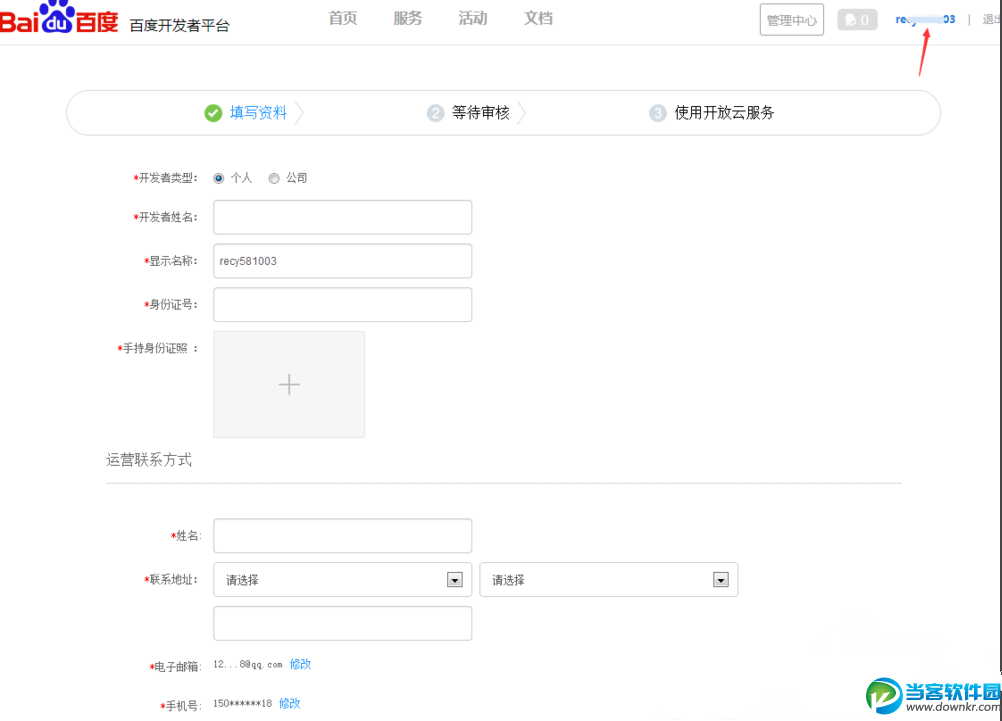Focus the 姓名 contact name field
The image size is (1002, 721).
[x=343, y=536]
